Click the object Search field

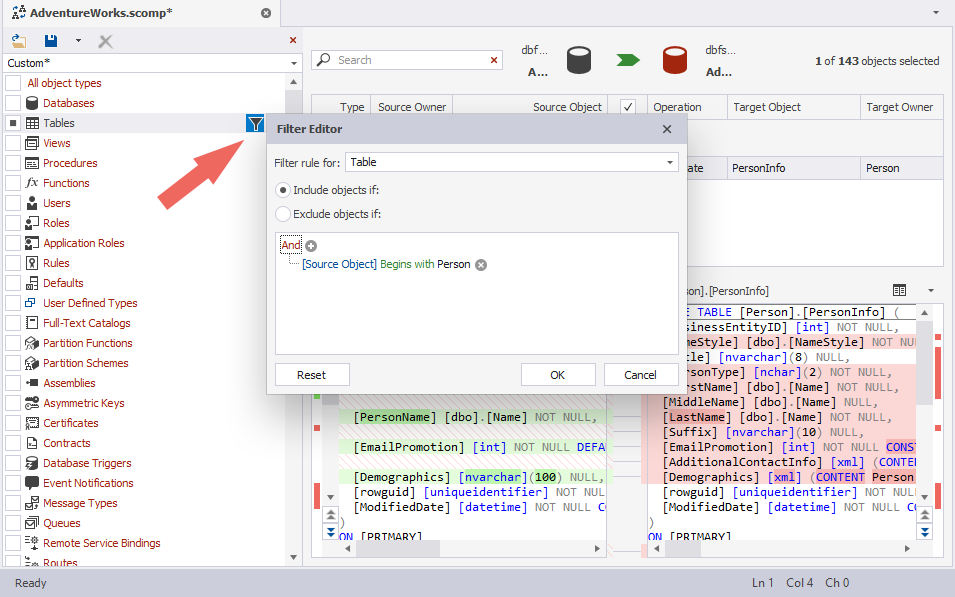(407, 60)
